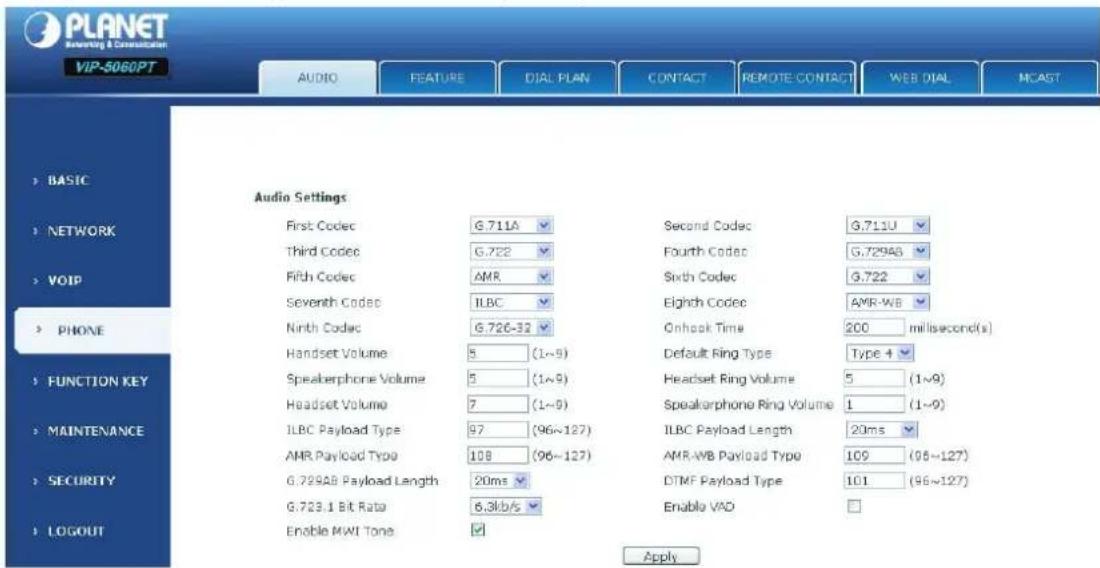Open the DIAL PLAN tab
The width and height of the screenshot is (1100, 568).
pyautogui.click(x=557, y=77)
